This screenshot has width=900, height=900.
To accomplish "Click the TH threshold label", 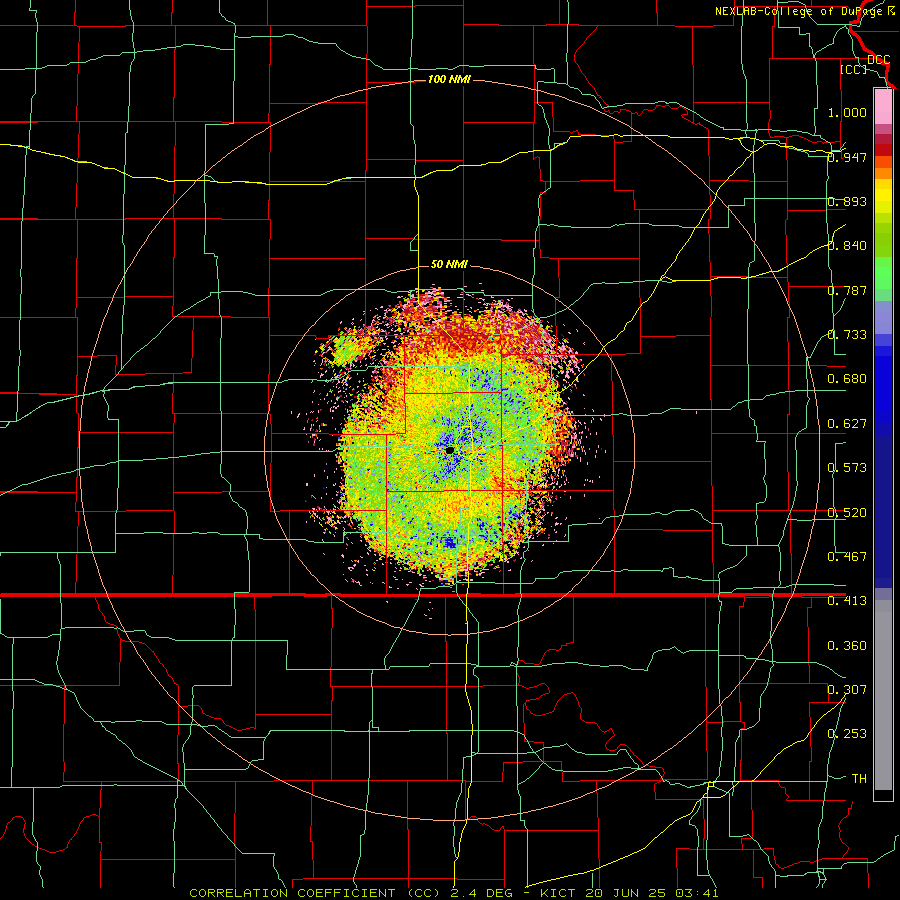I will click(859, 779).
